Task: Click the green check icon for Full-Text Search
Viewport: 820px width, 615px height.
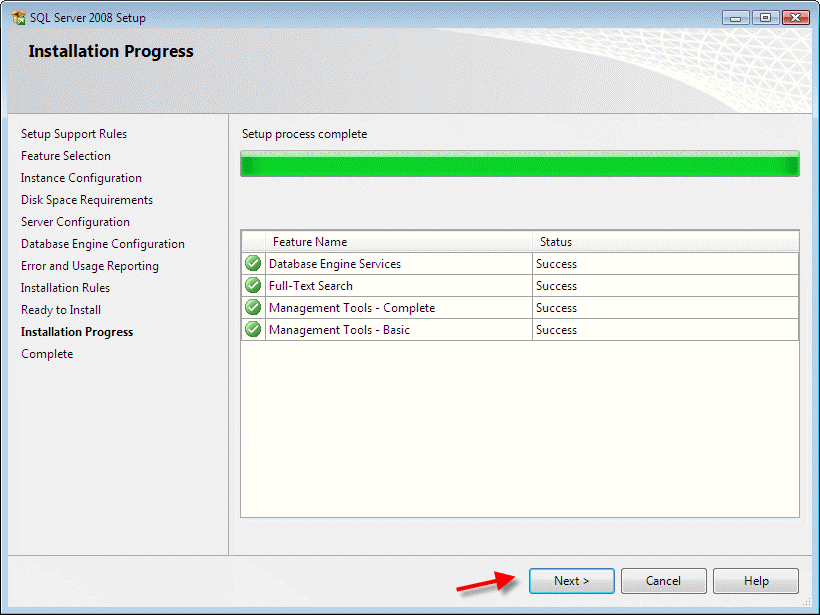Action: 253,285
